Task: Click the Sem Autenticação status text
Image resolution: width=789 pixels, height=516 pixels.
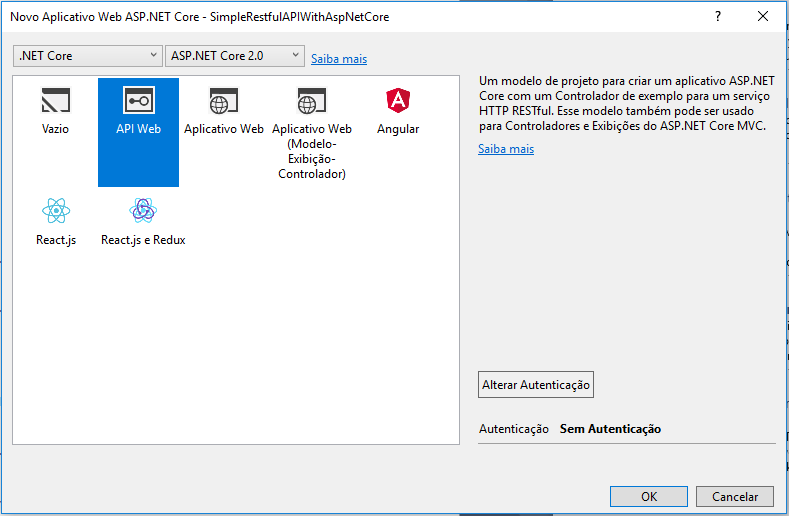Action: [x=610, y=429]
